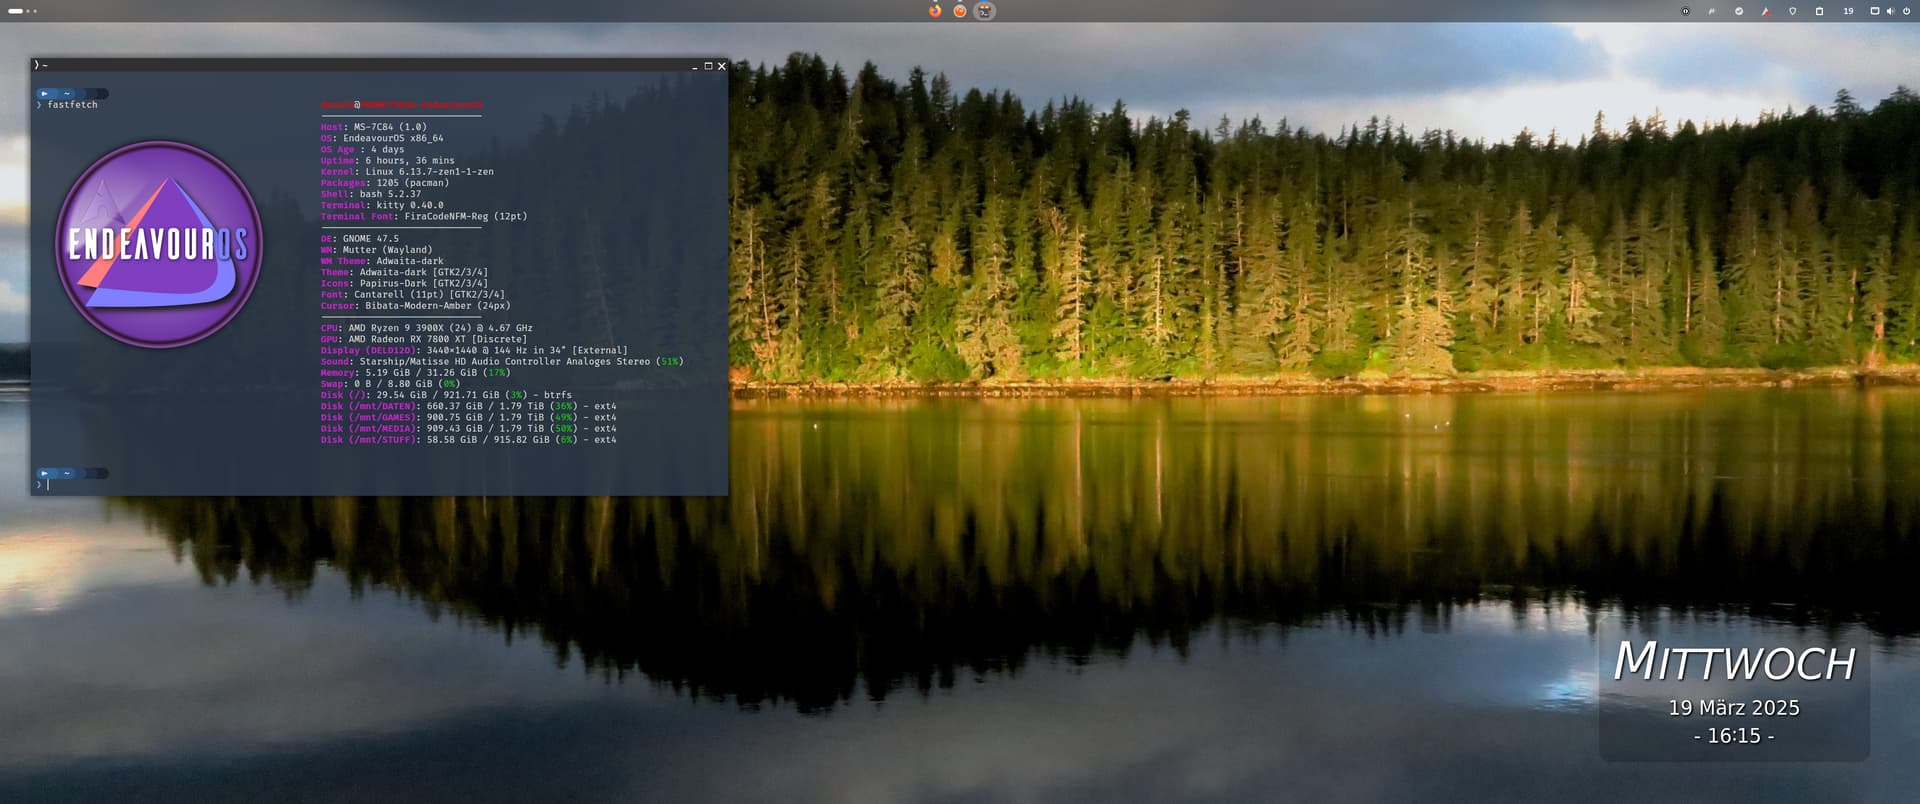Click the EndeavourOS logo in the terminal
1920x804 pixels.
[x=159, y=244]
